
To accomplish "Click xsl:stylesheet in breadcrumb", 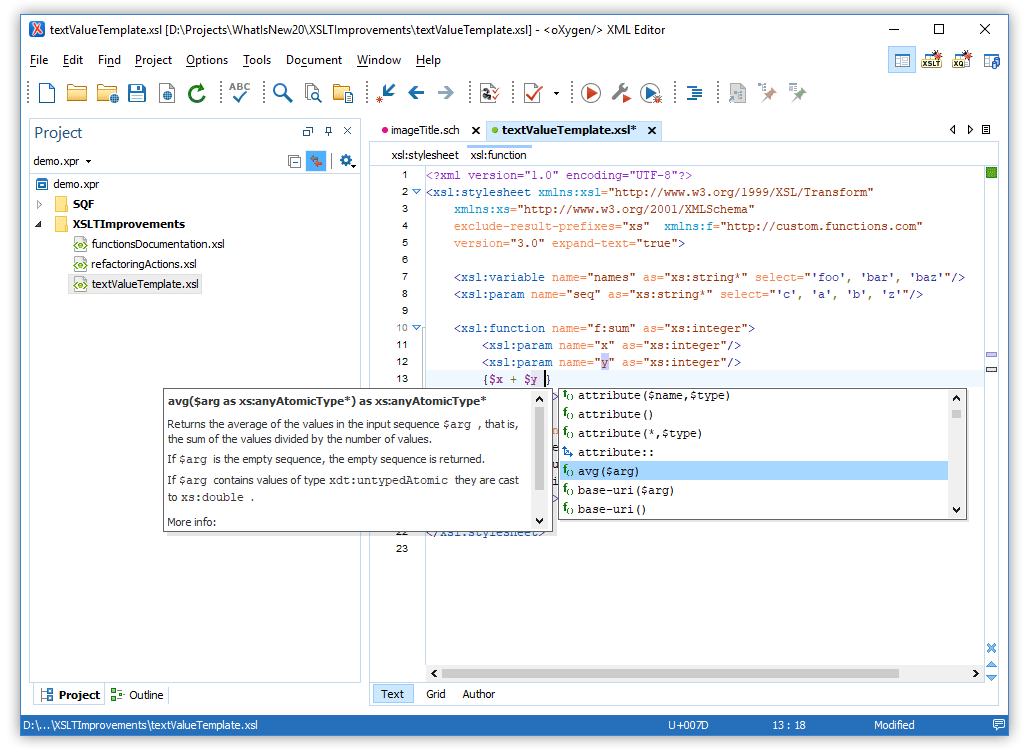I will coord(425,155).
